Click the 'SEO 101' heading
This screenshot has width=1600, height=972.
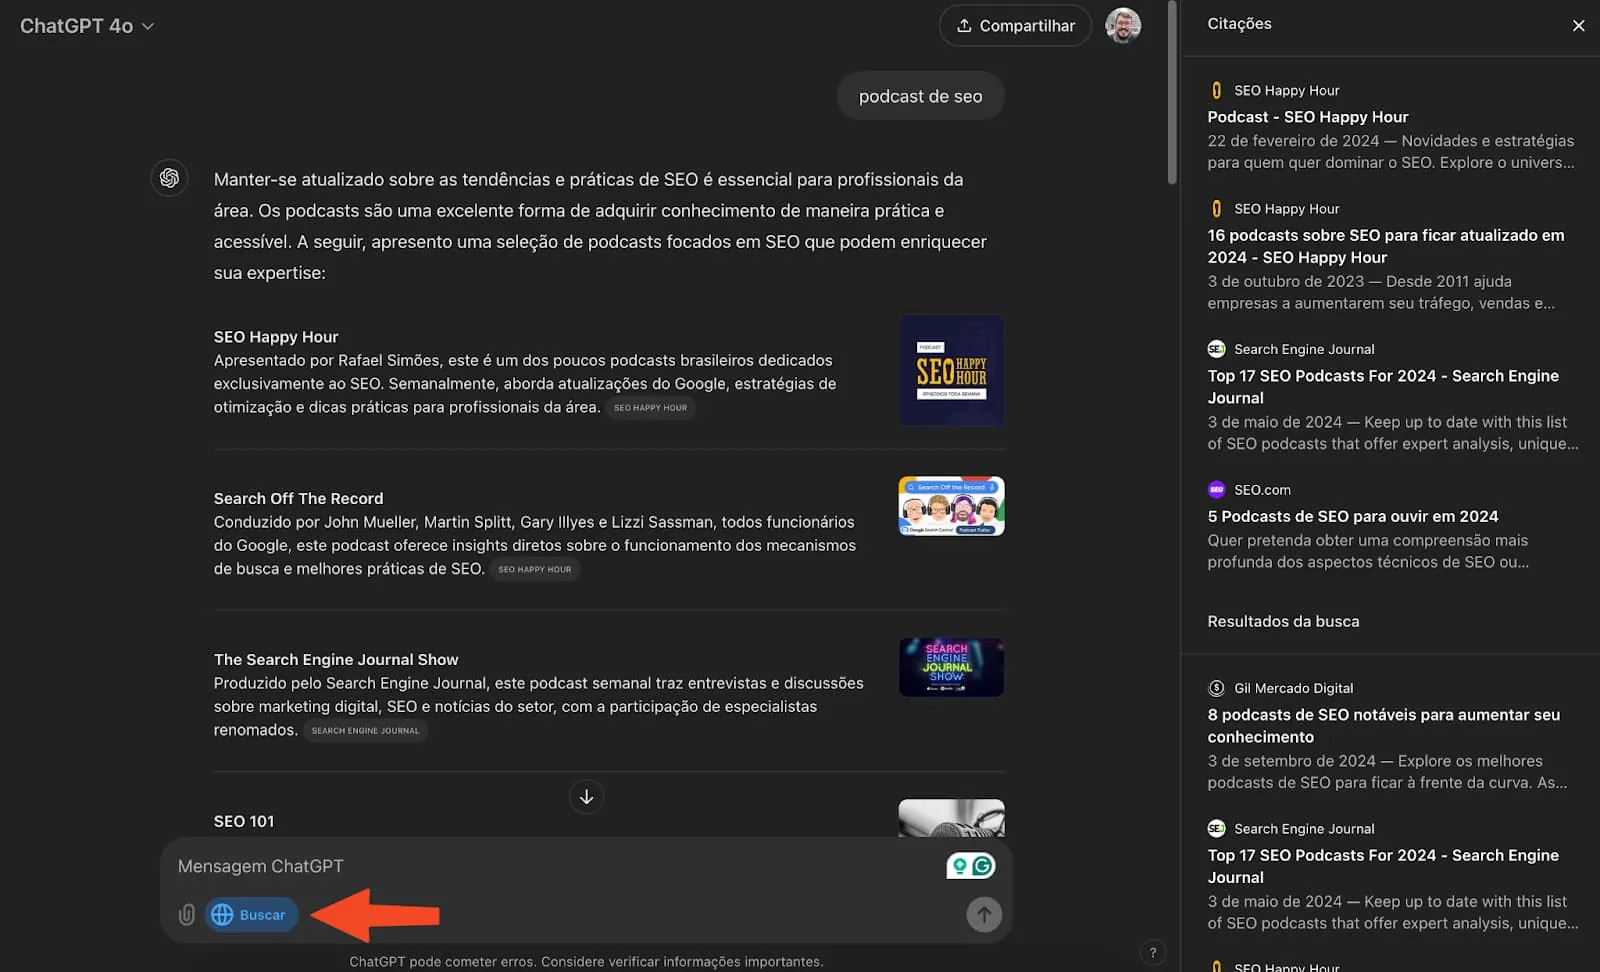click(x=243, y=821)
